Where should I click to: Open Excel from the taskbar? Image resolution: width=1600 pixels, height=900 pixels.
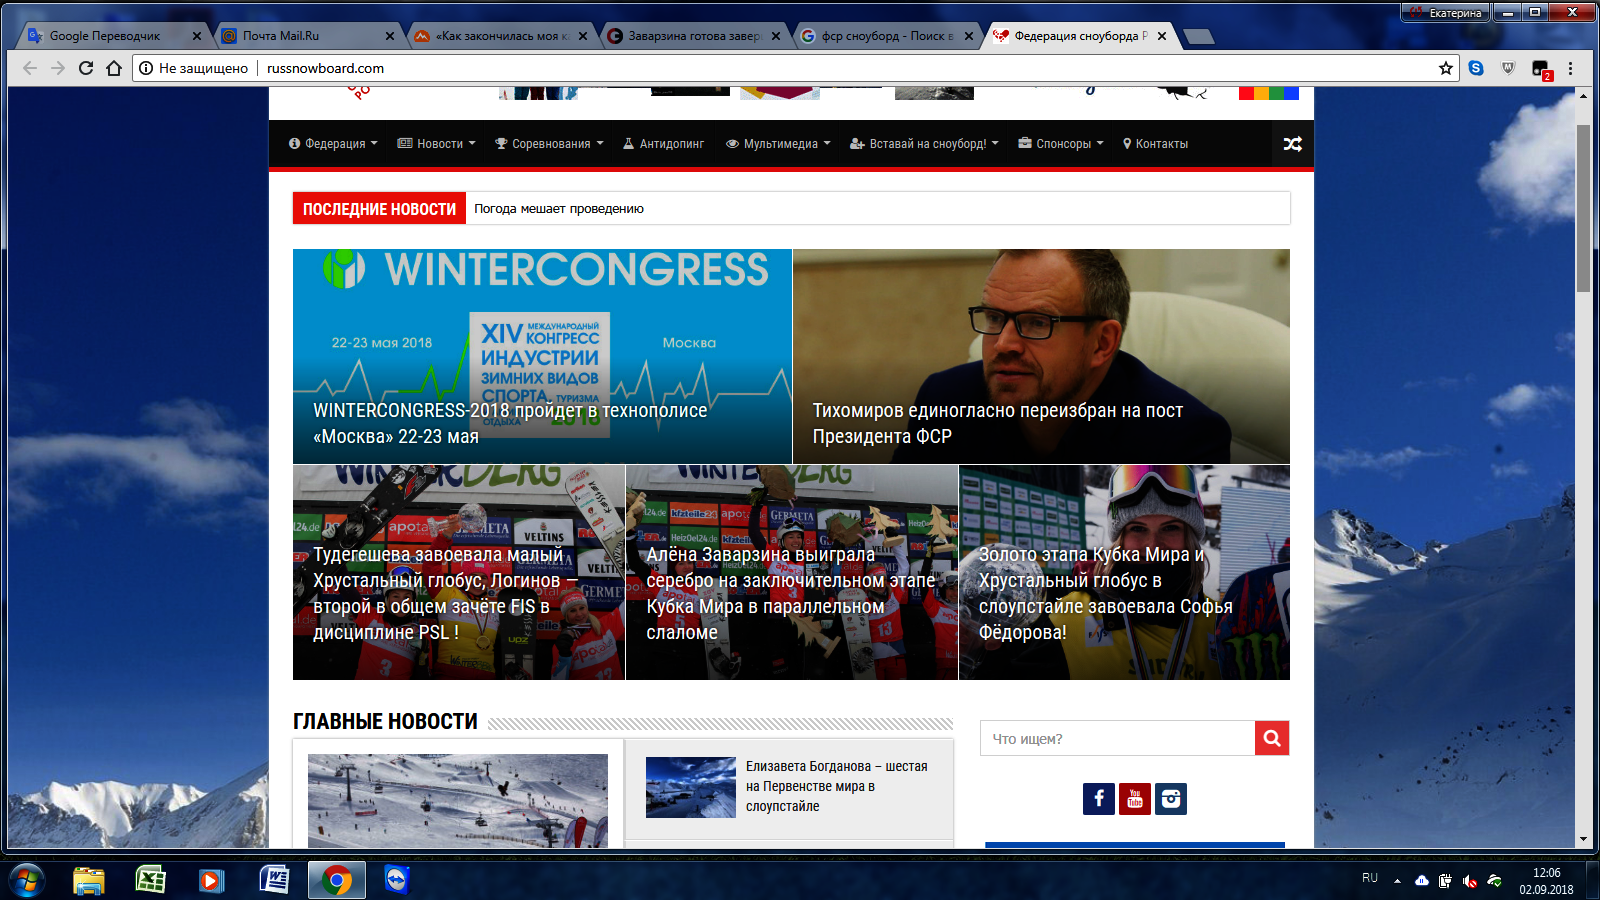151,880
